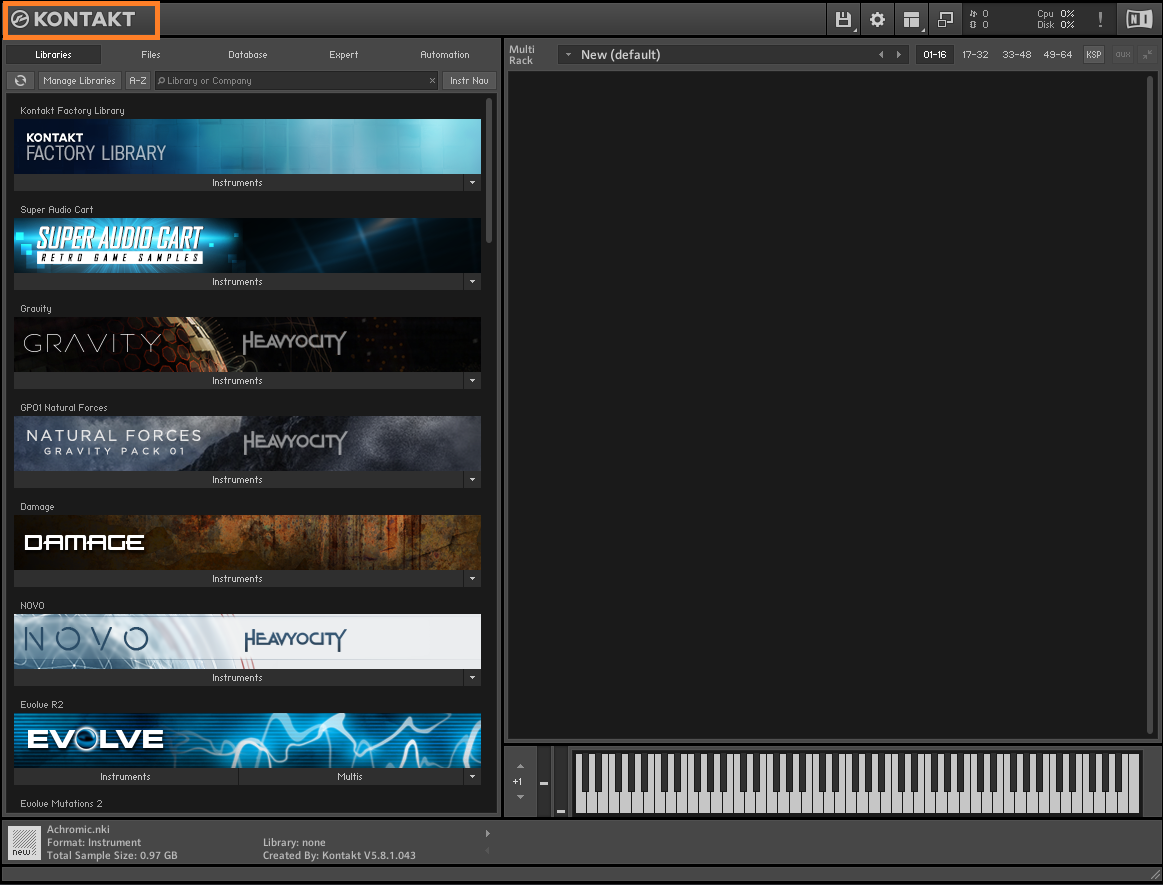The image size is (1163, 885).
Task: Click the KSP multi script button
Action: [1093, 54]
